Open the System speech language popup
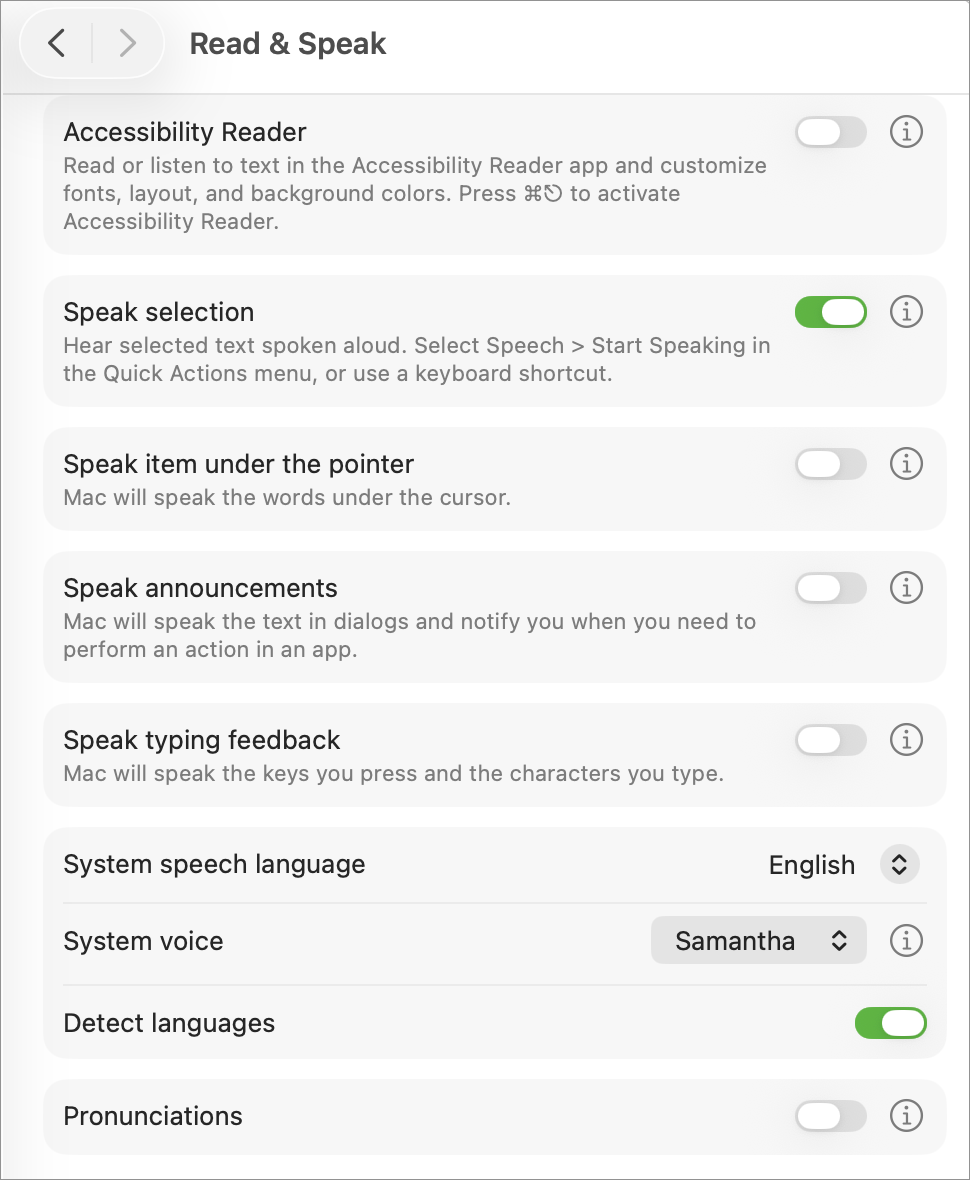This screenshot has height=1180, width=970. coord(898,865)
